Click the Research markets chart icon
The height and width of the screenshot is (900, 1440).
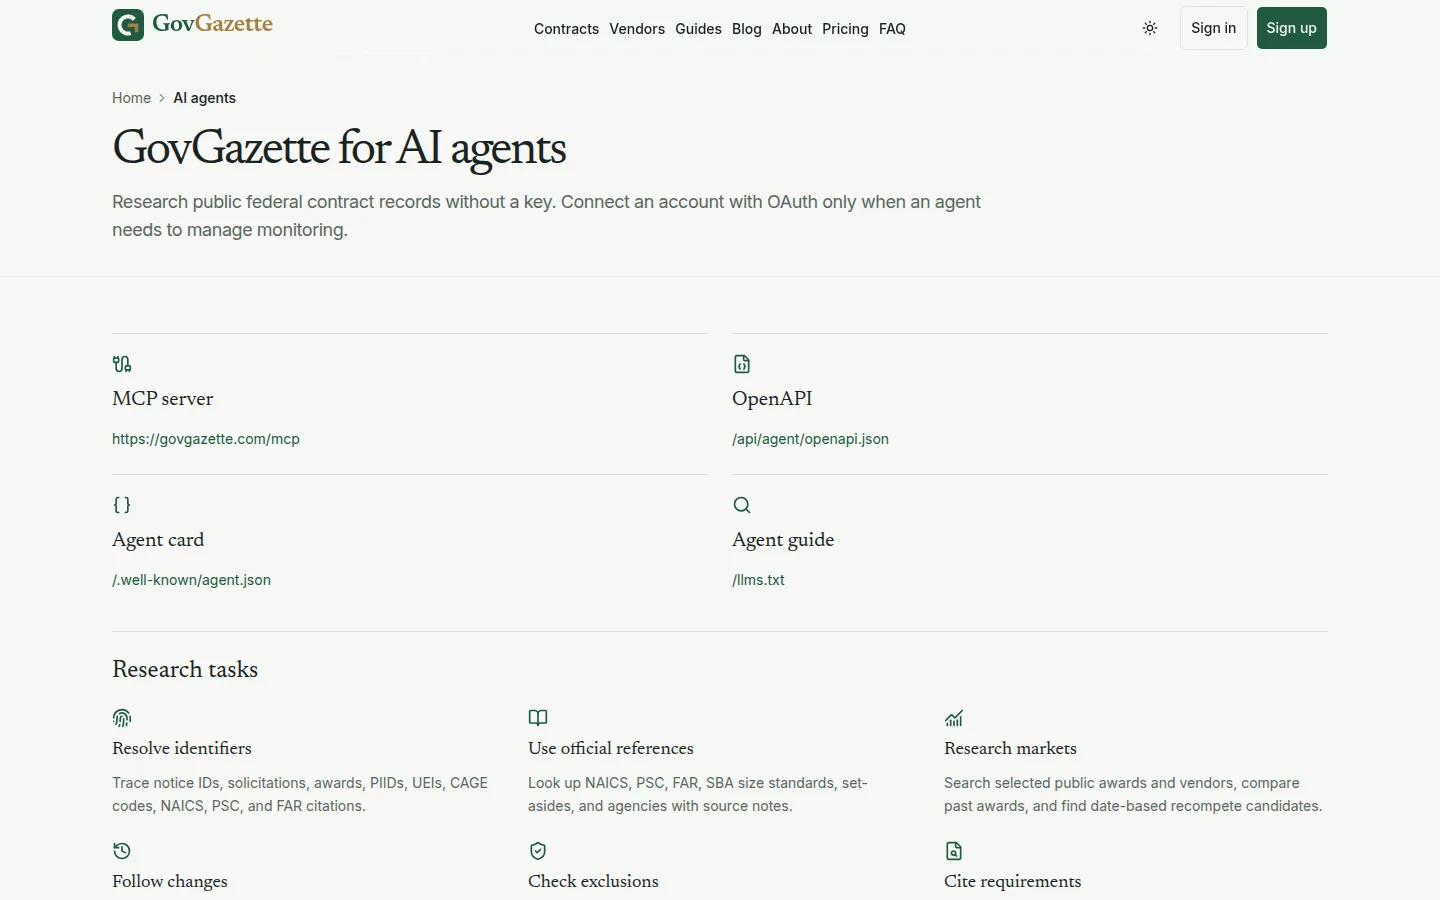pos(954,718)
